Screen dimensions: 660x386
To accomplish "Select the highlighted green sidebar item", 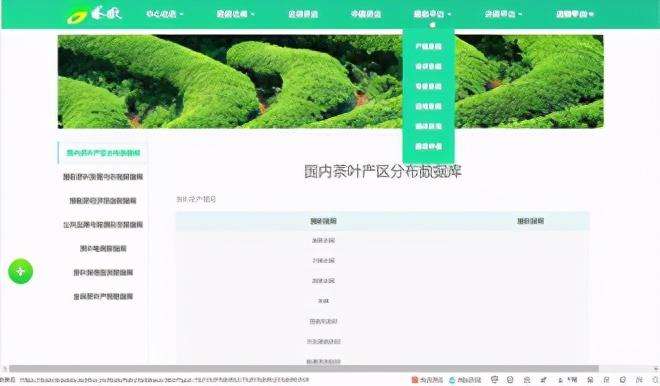I will (103, 153).
